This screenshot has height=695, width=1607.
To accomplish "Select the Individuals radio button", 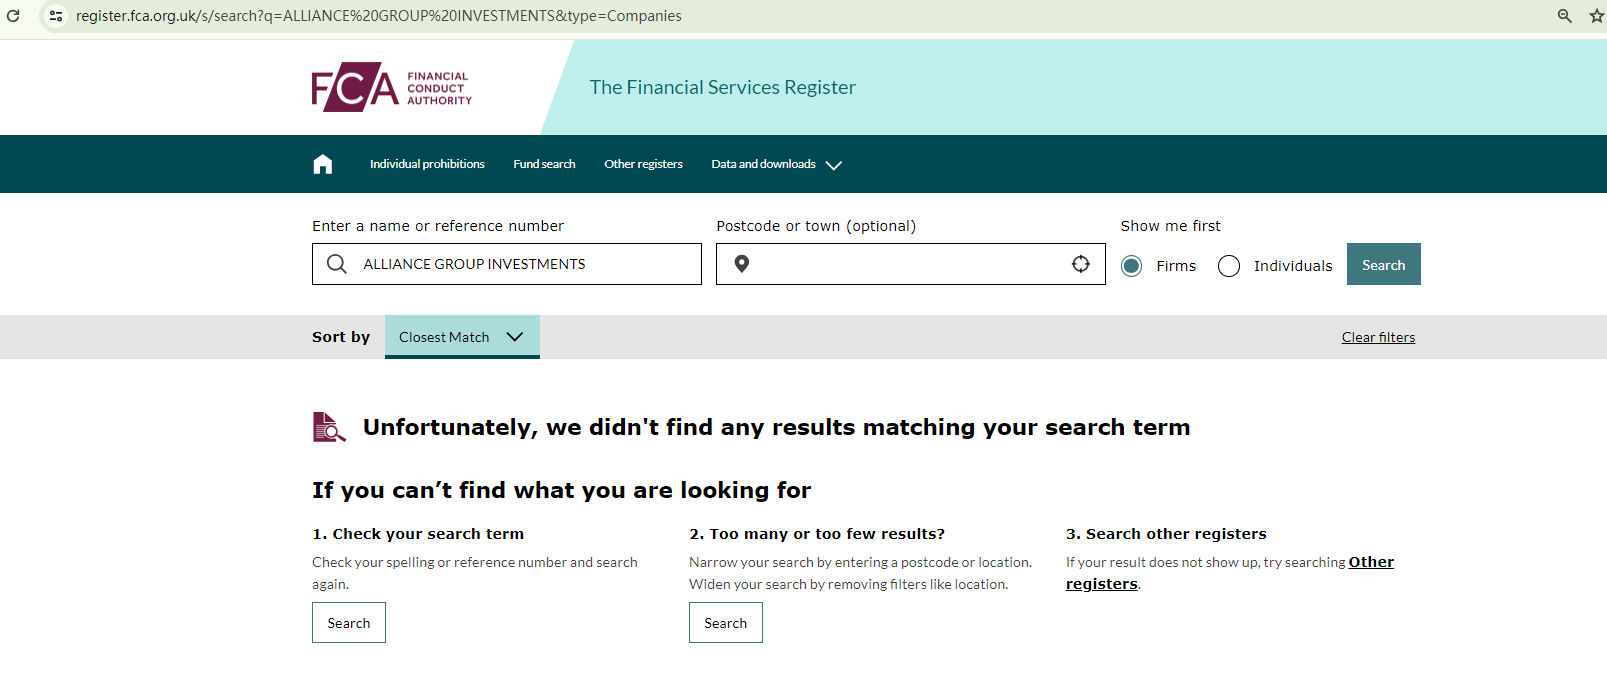I will tap(1229, 266).
